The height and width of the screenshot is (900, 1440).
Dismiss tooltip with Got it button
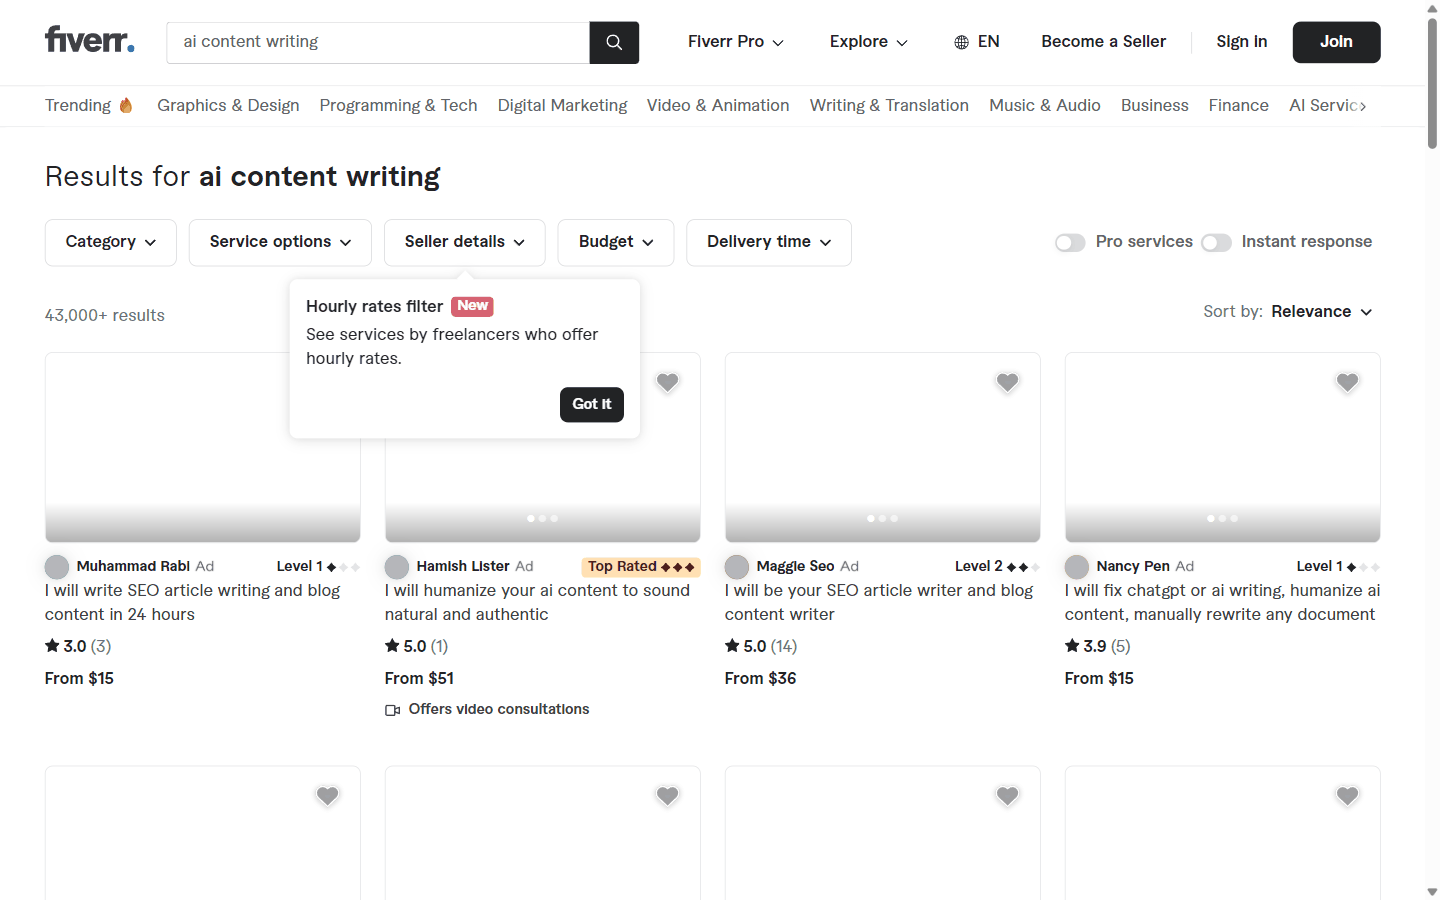click(x=592, y=405)
